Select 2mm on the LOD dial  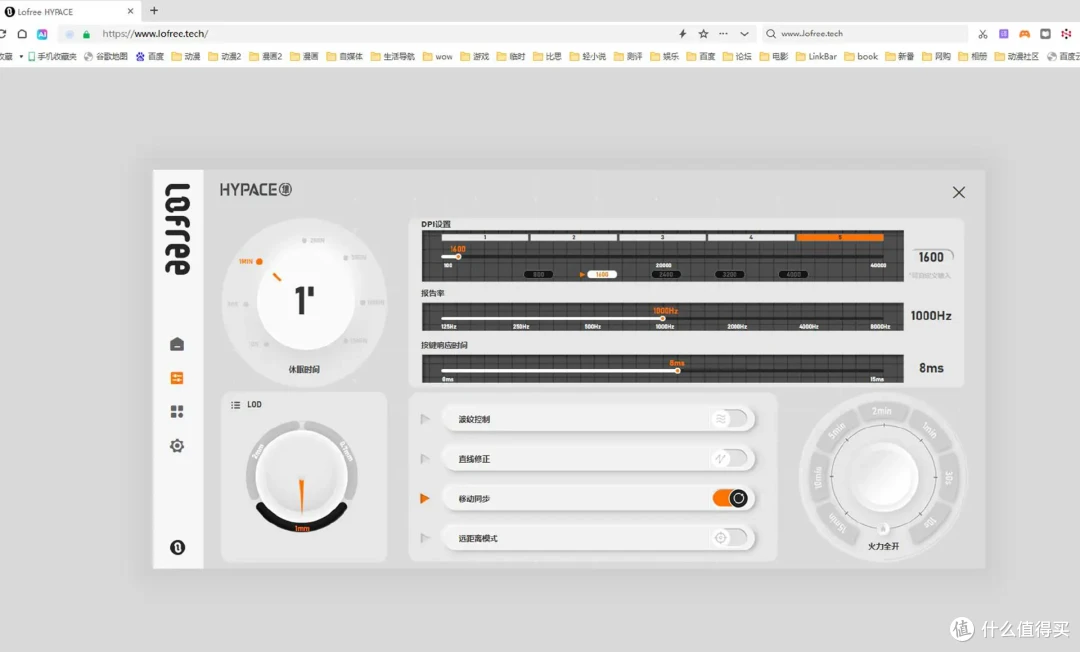(258, 451)
